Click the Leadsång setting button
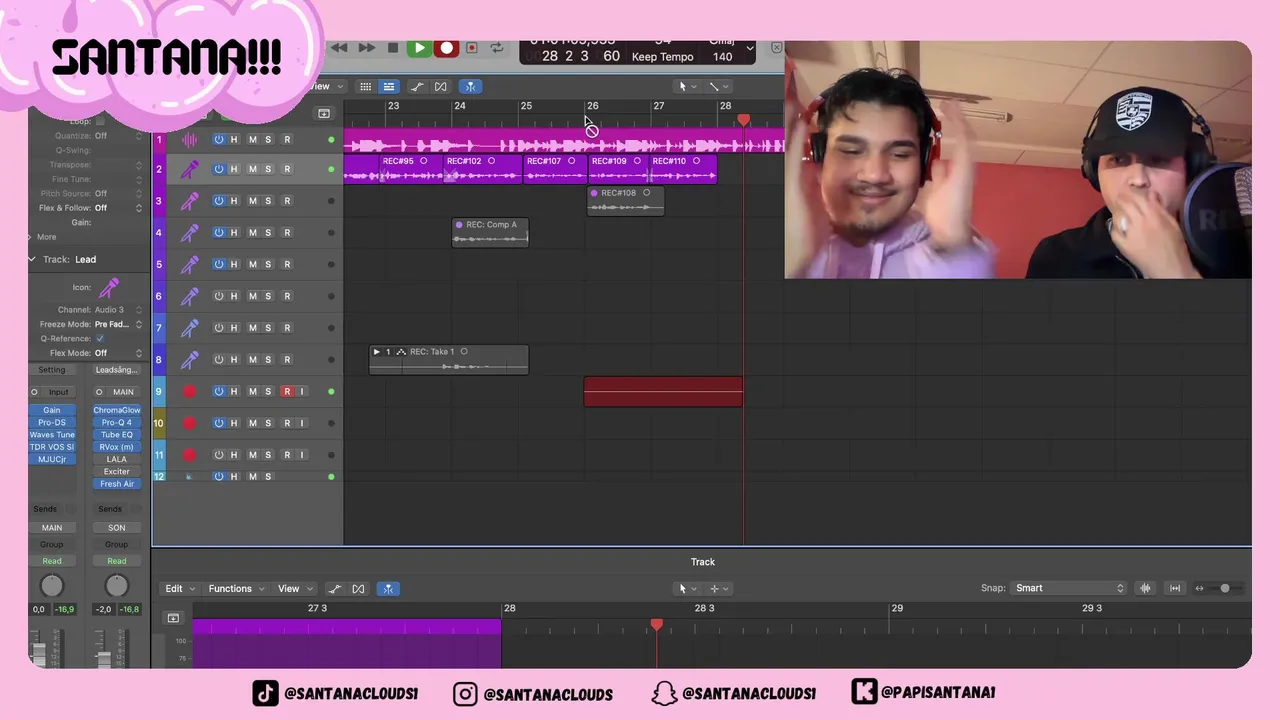This screenshot has height=720, width=1280. coord(117,370)
